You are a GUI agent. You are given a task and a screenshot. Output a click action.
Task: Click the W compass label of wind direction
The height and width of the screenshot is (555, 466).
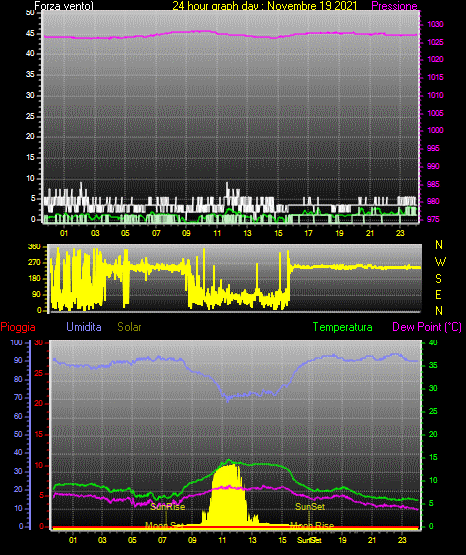click(440, 262)
